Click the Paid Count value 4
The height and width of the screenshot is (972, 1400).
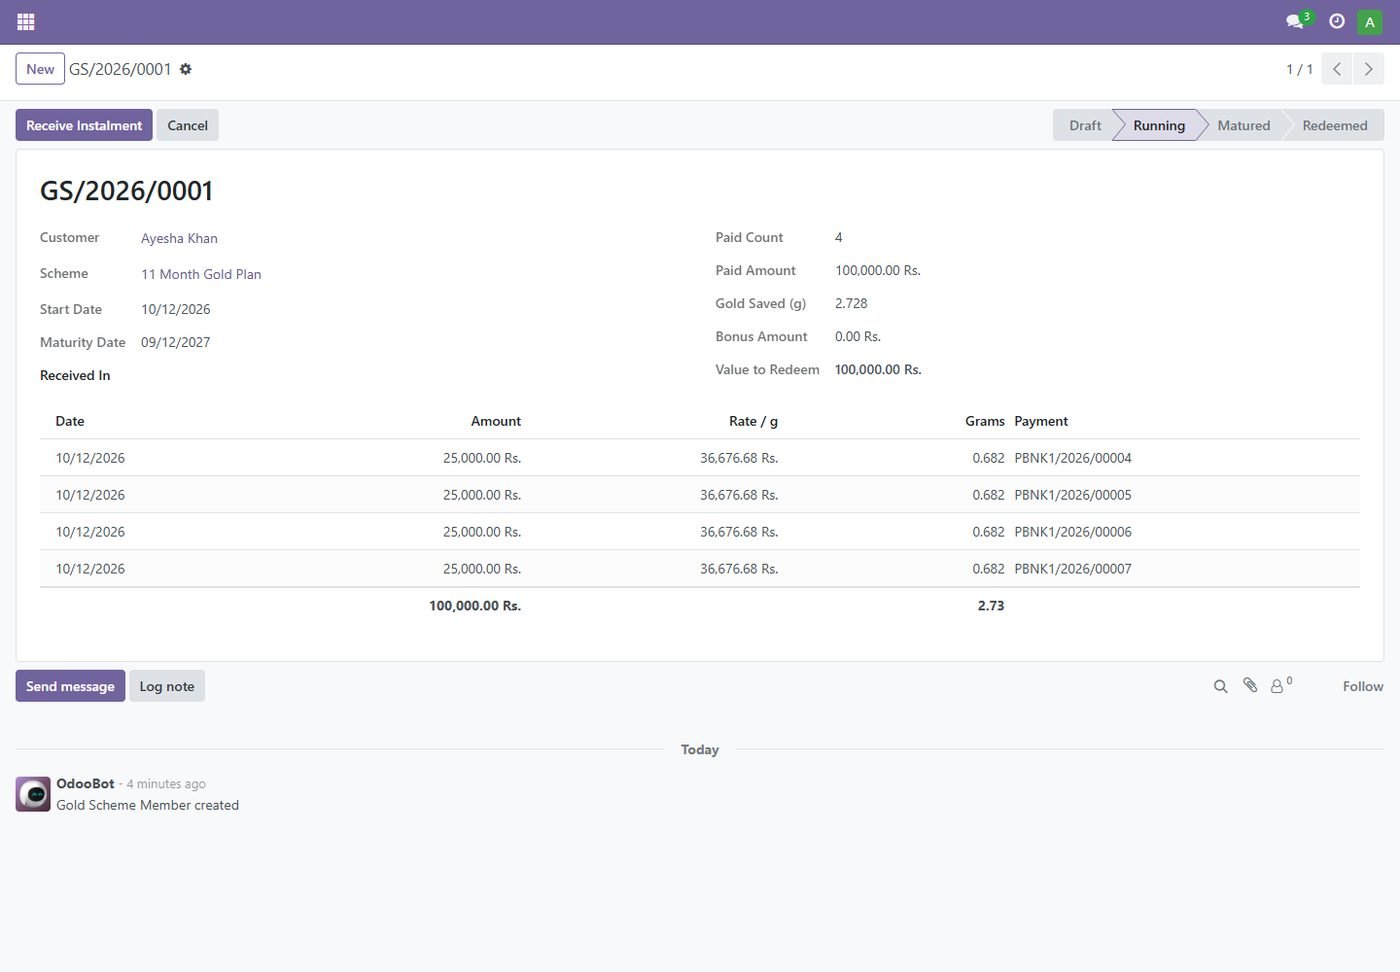click(x=839, y=237)
